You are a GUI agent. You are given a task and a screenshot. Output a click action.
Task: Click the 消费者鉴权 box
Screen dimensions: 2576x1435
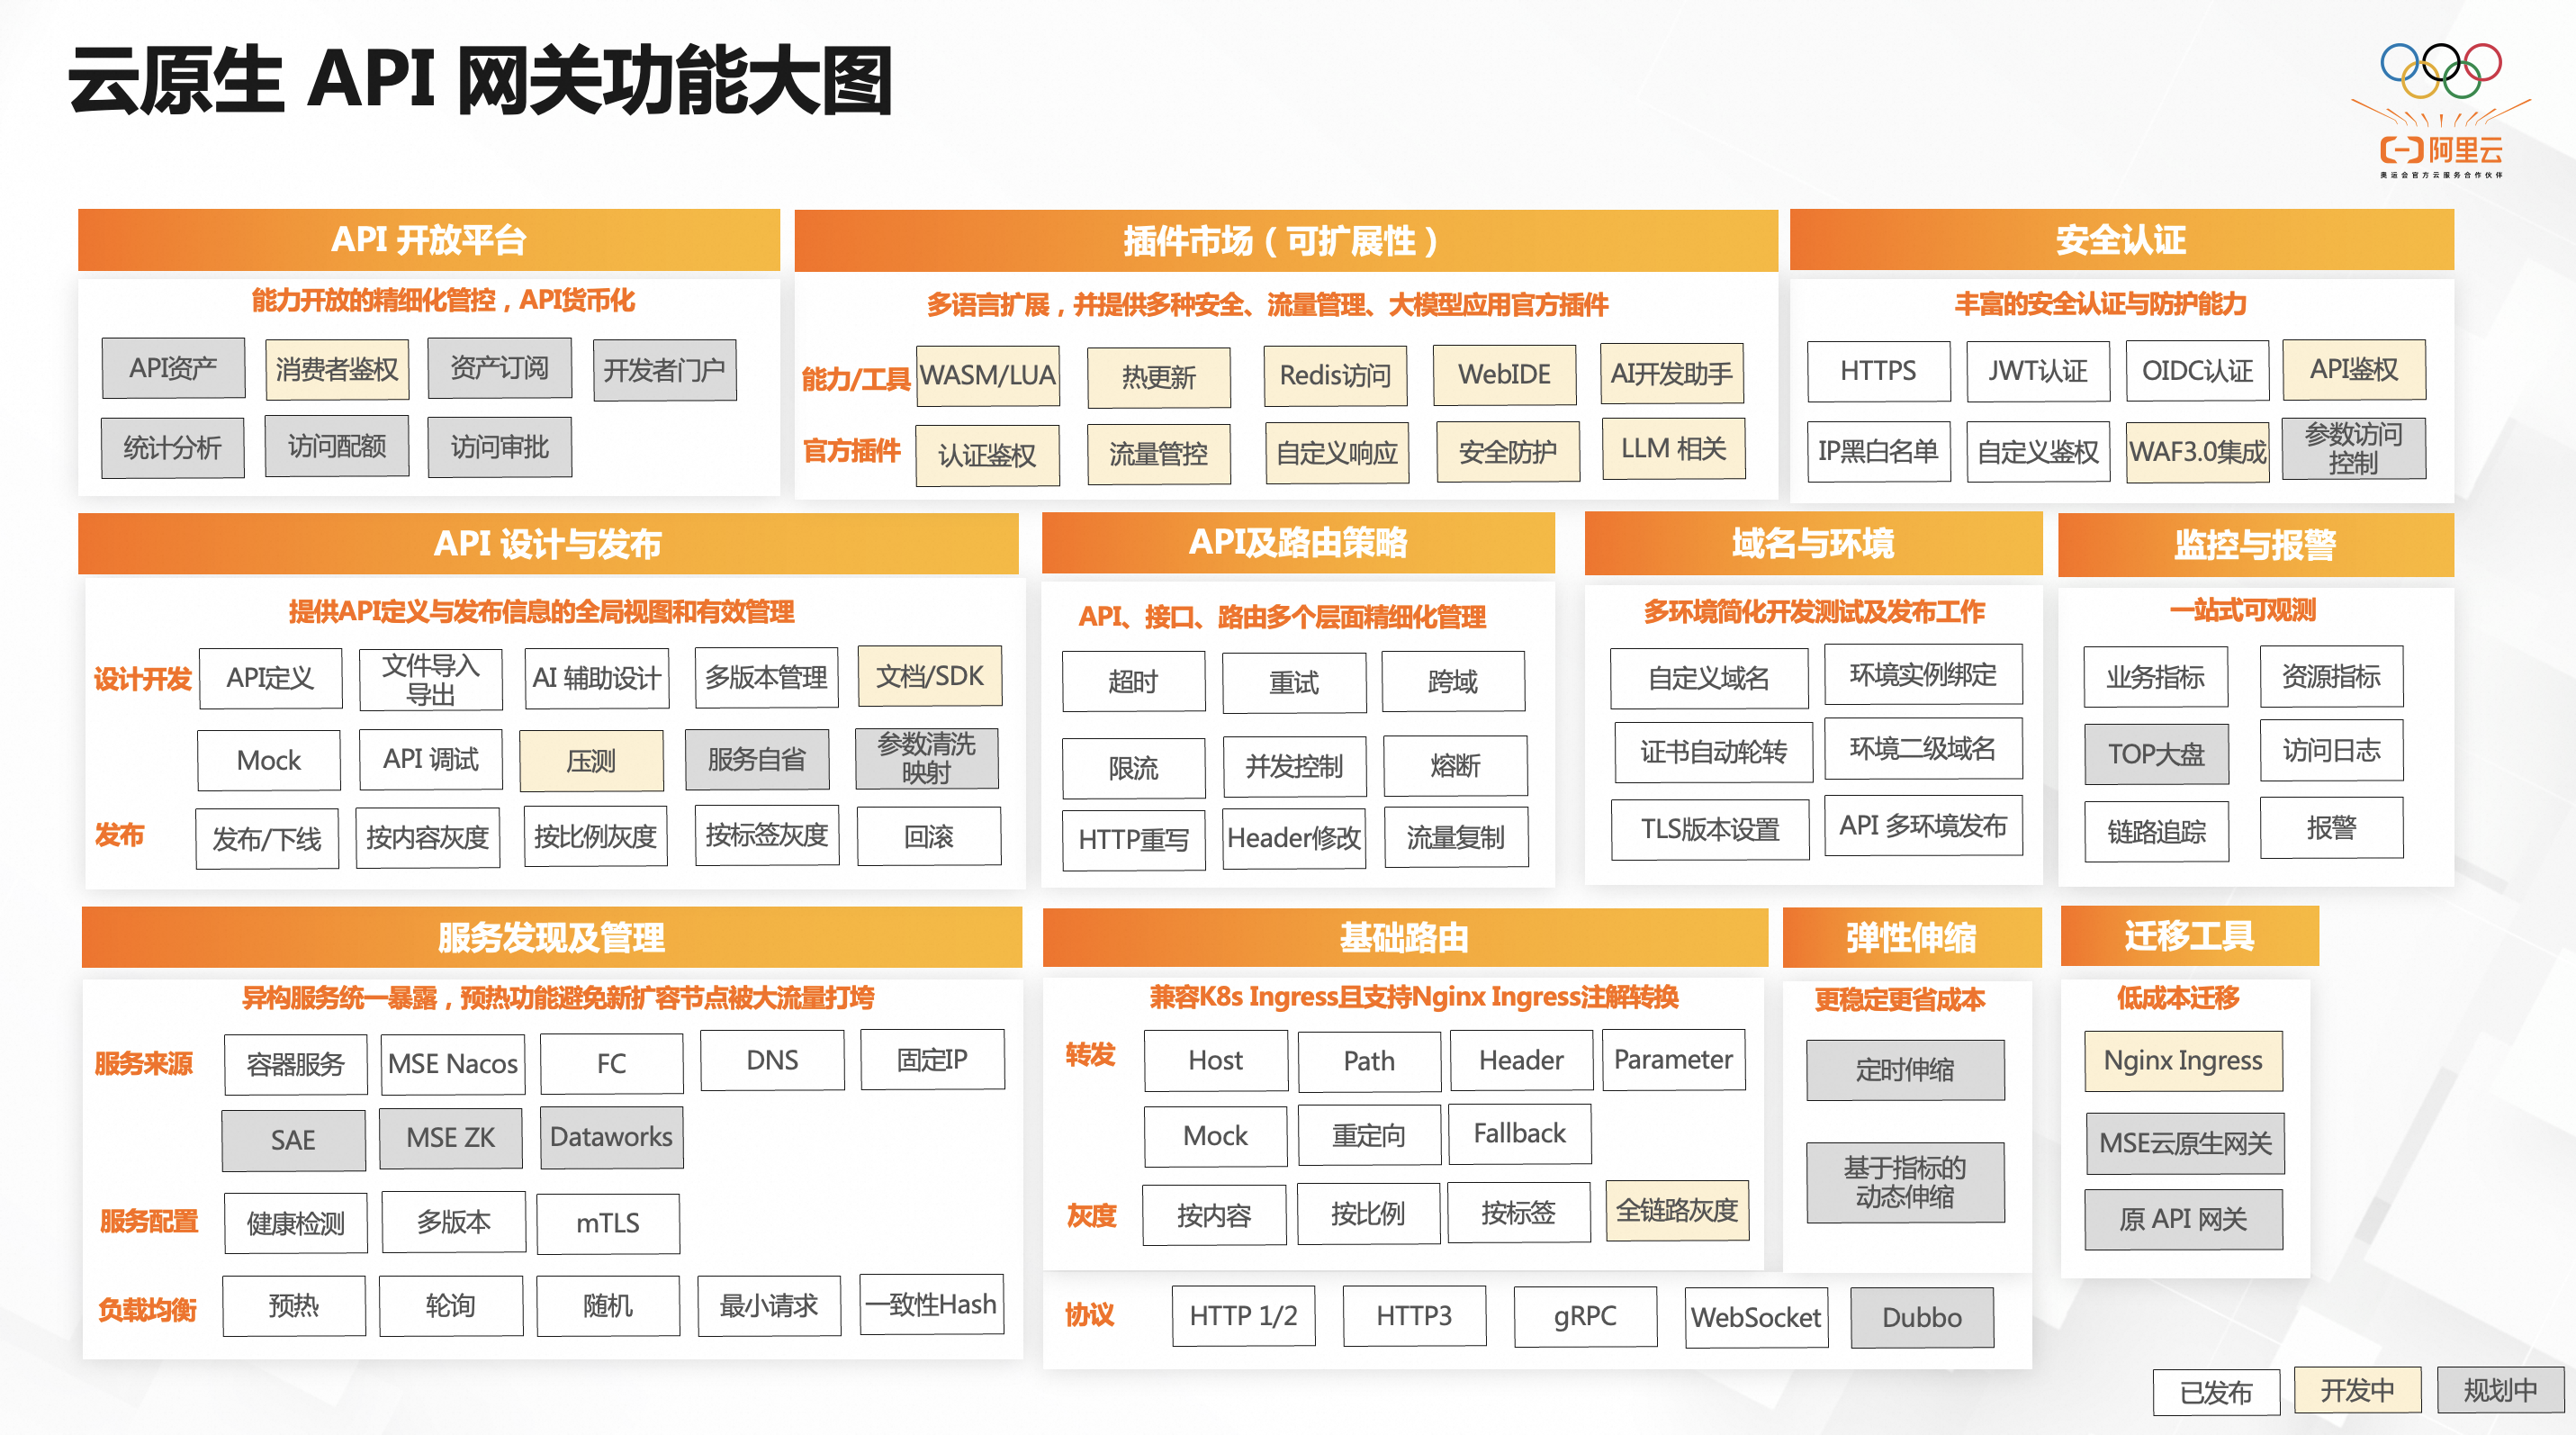click(337, 370)
